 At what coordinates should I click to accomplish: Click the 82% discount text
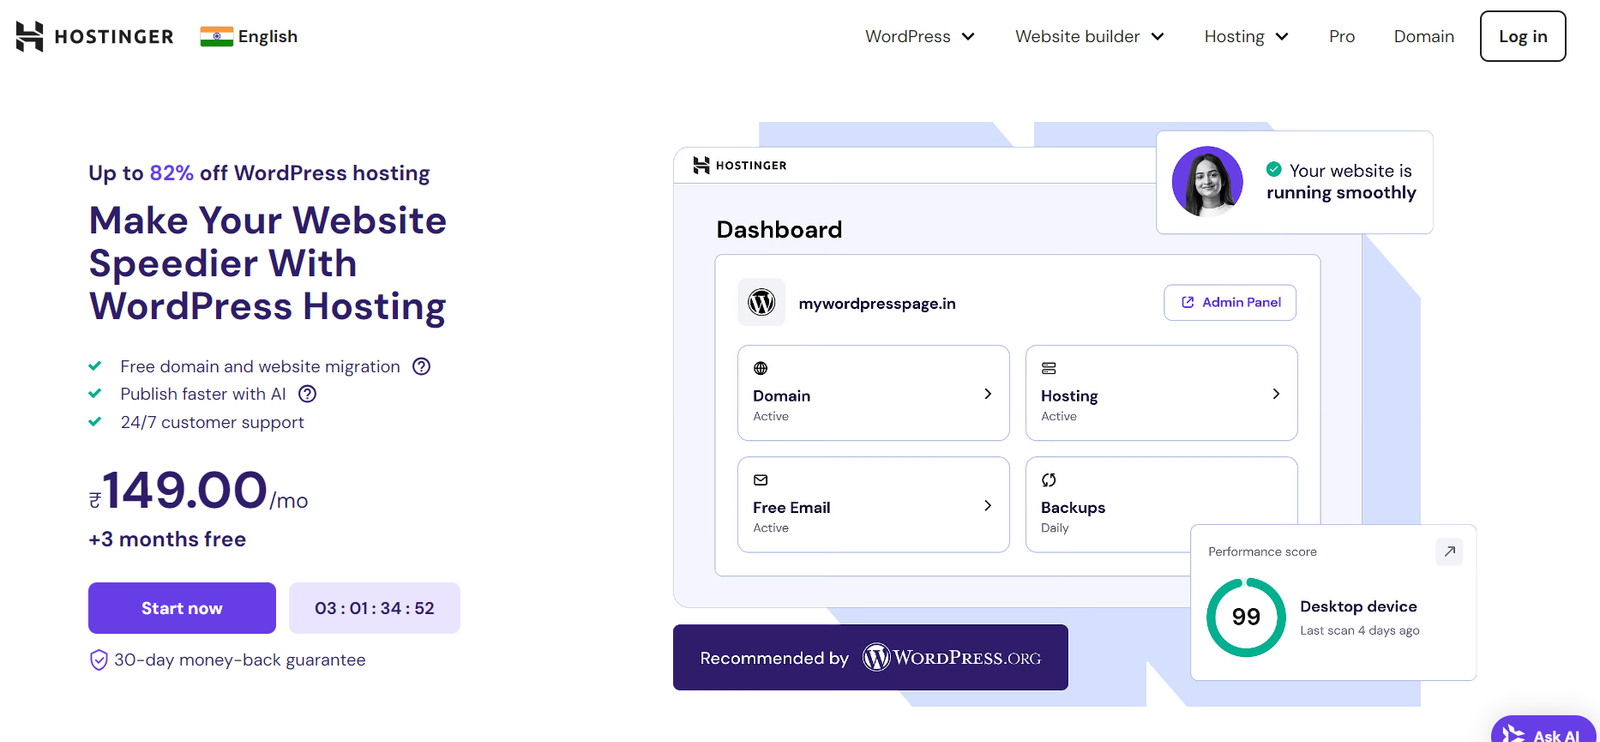pos(171,173)
